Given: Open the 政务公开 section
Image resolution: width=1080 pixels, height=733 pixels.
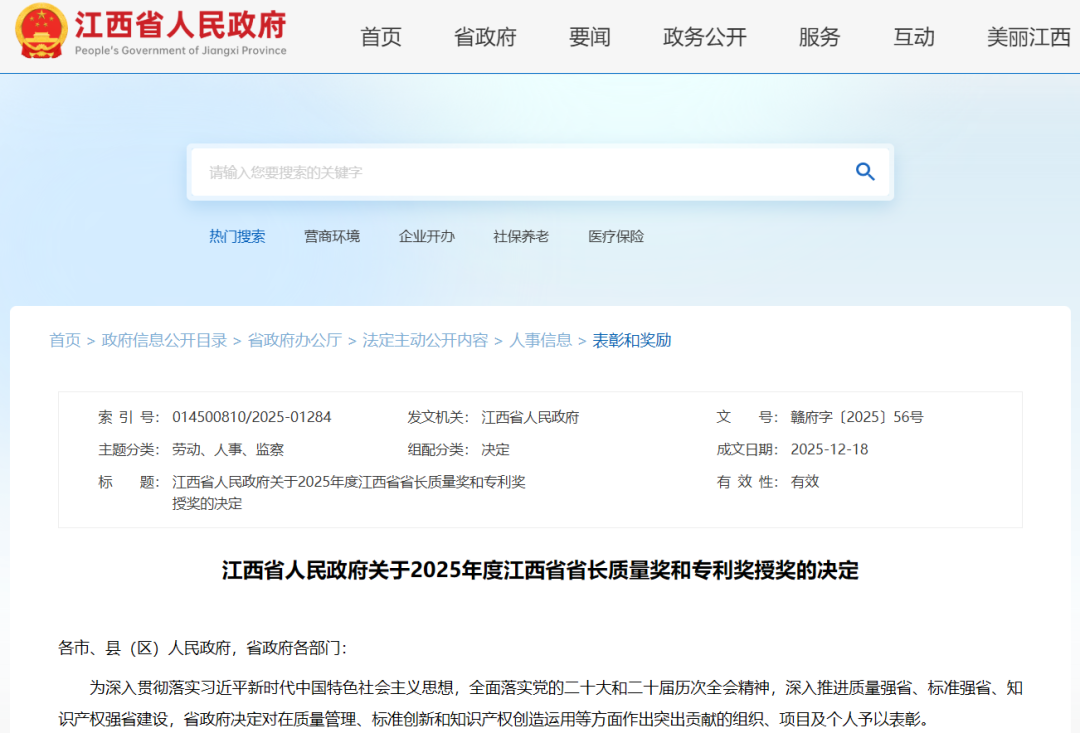Looking at the screenshot, I should (704, 37).
